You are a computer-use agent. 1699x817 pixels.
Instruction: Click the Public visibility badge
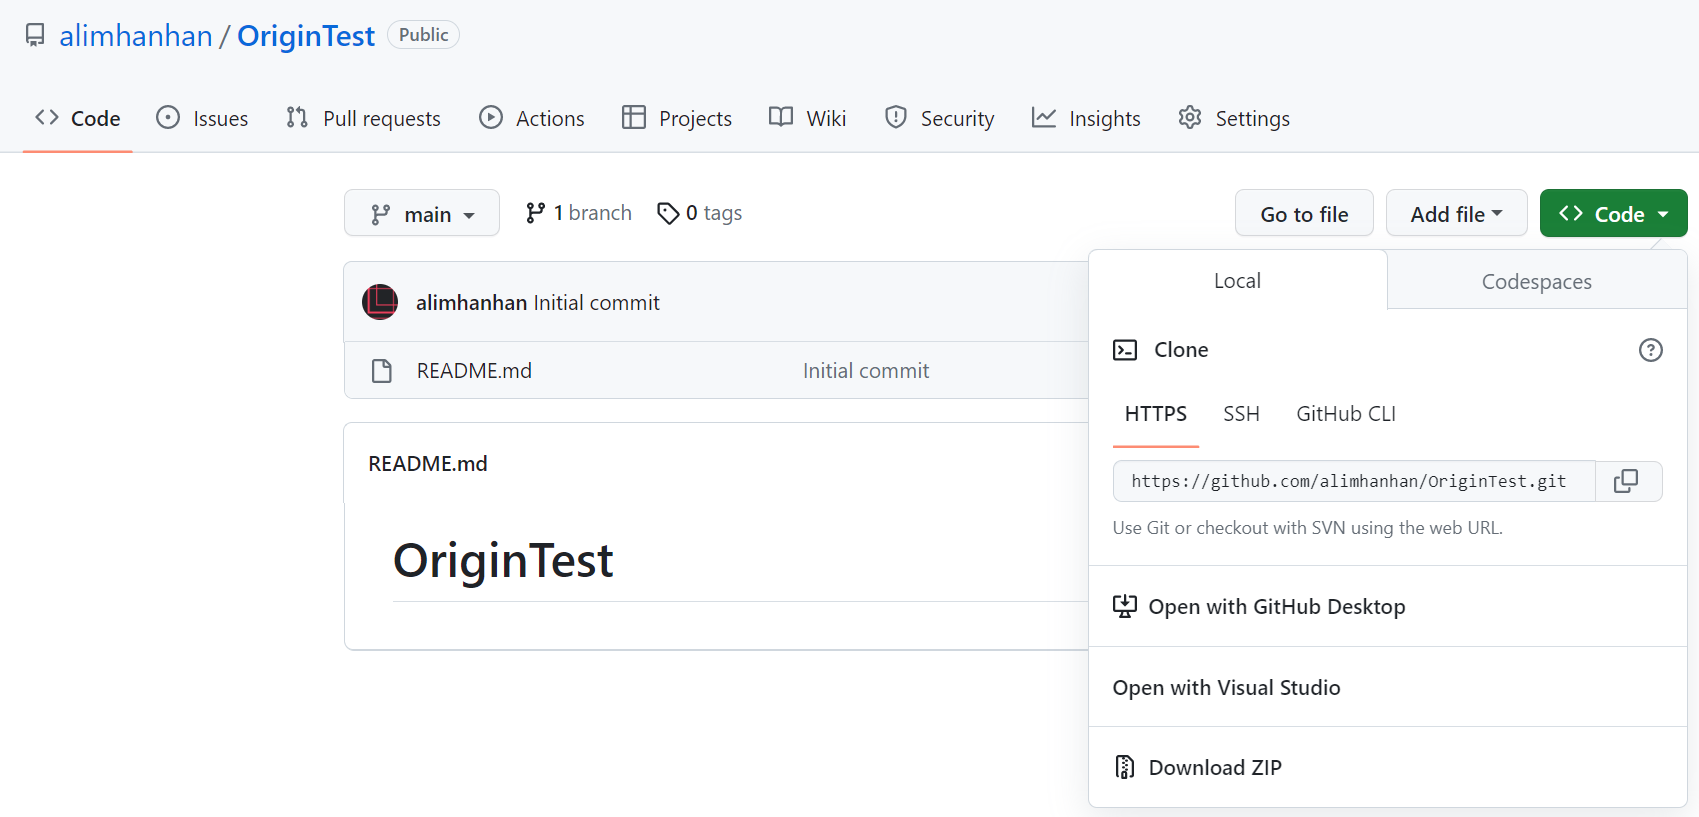423,35
